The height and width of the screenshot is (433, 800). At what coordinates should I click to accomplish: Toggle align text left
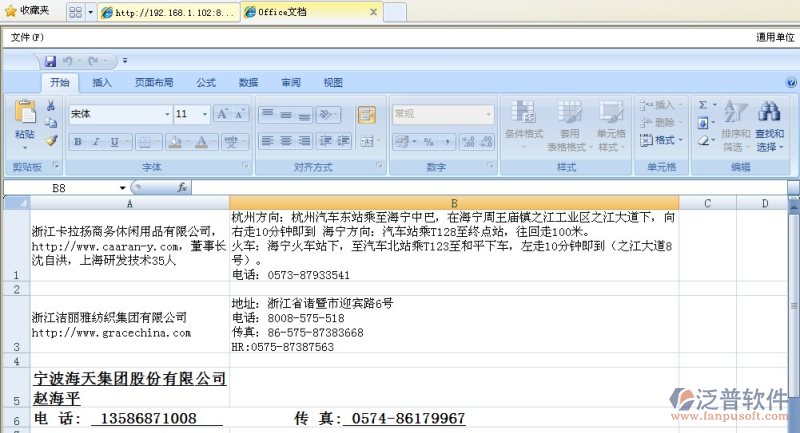(x=268, y=141)
